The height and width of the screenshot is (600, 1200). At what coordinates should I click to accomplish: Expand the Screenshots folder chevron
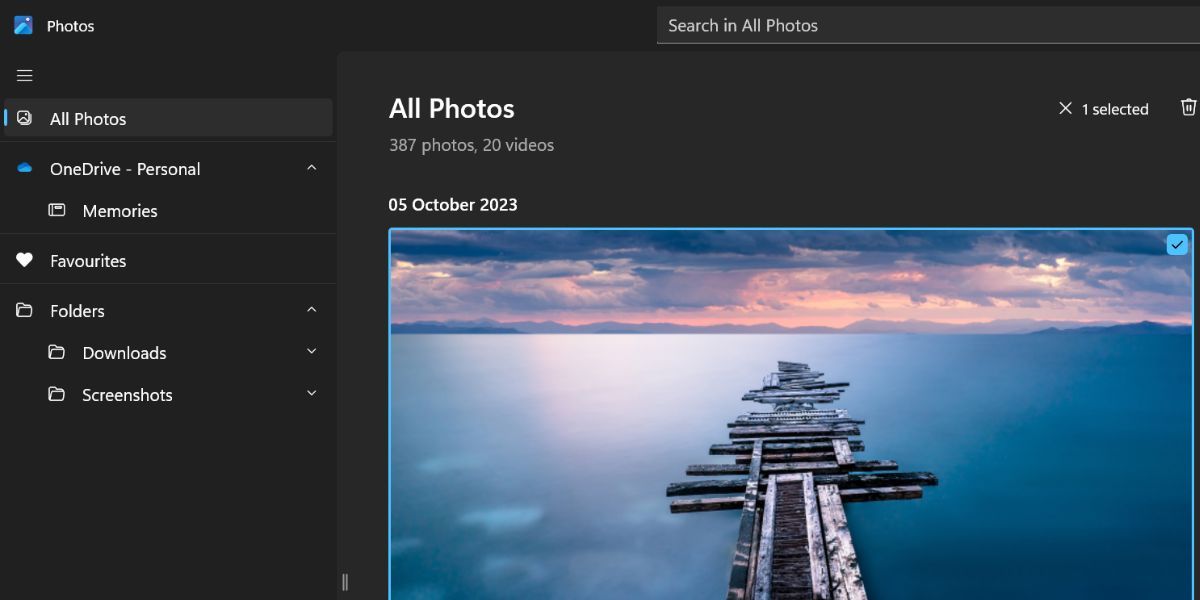click(310, 394)
